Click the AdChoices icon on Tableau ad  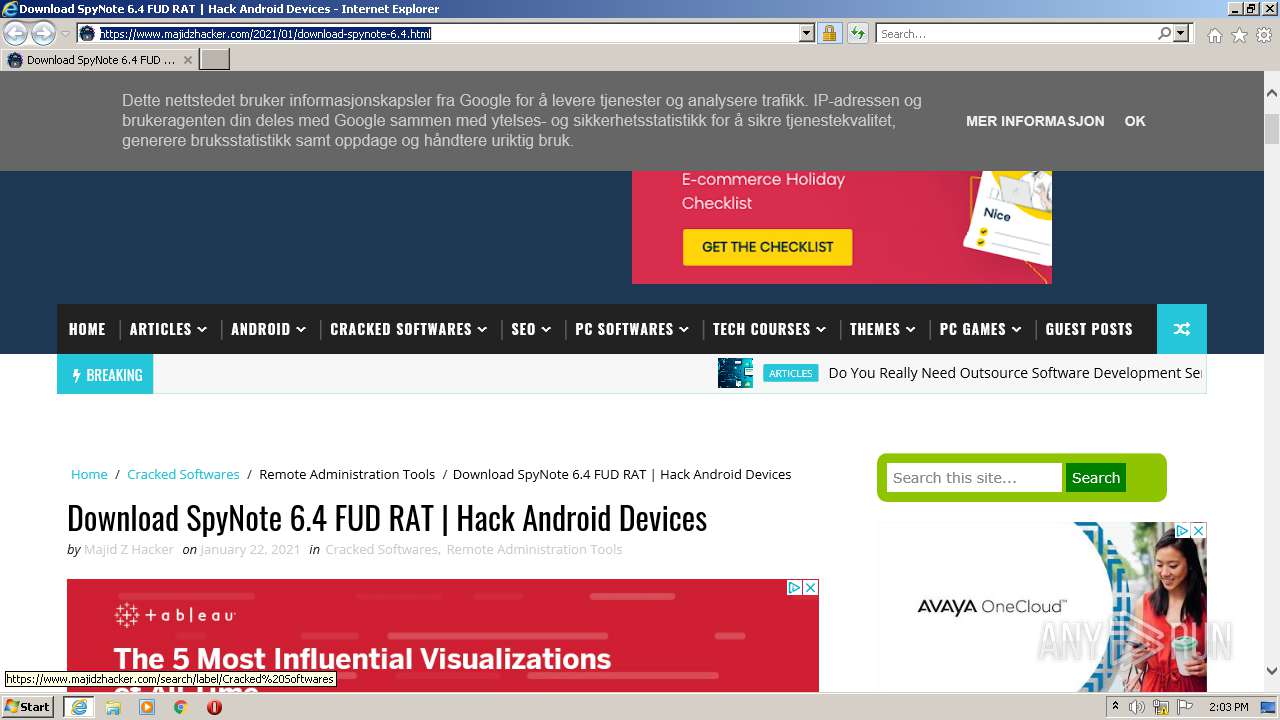[795, 587]
